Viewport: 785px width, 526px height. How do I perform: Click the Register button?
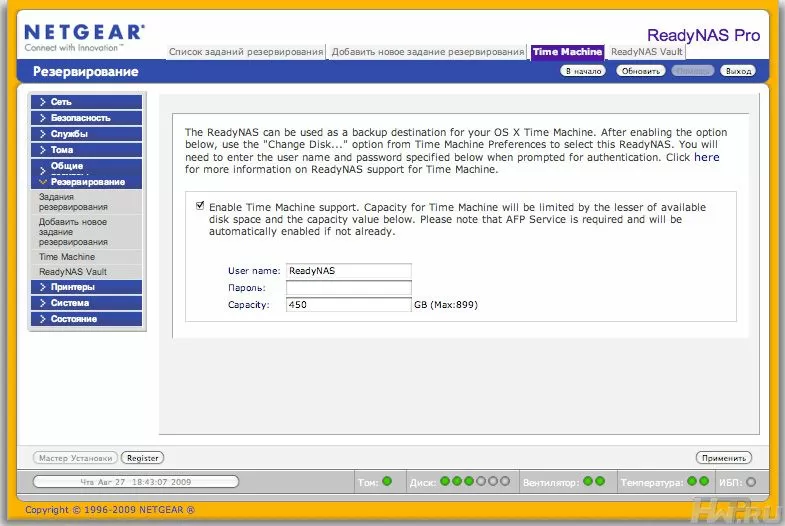pos(143,457)
